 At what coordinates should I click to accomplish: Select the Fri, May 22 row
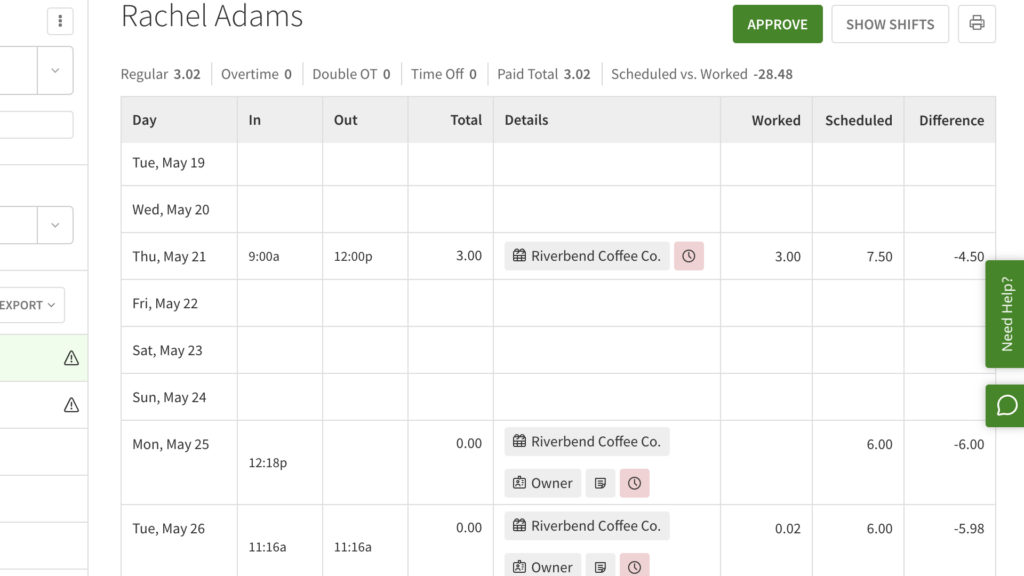(558, 304)
